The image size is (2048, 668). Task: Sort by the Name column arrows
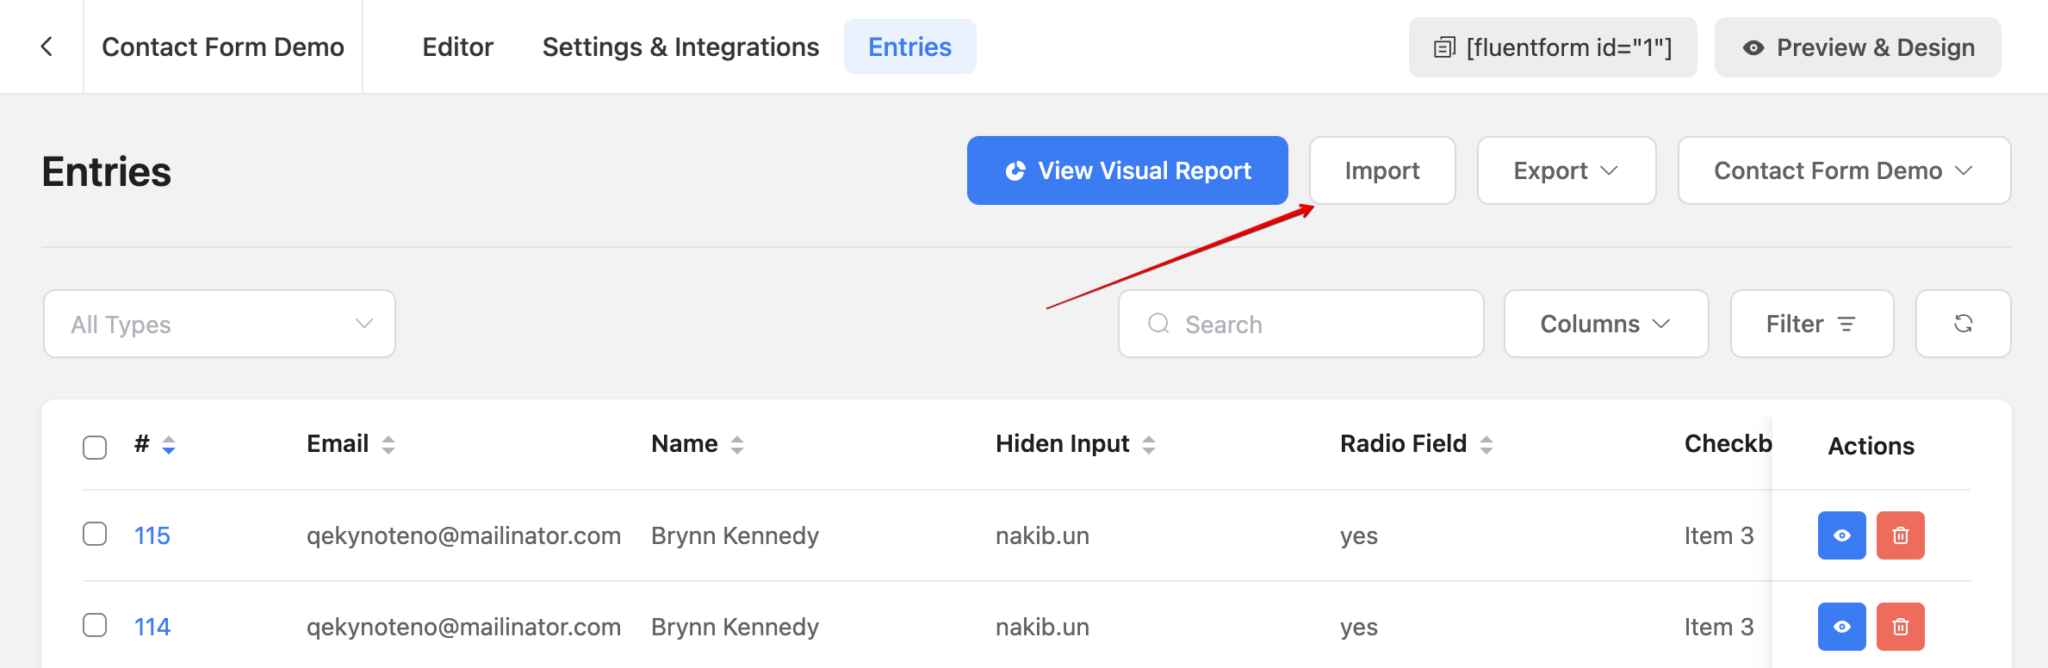coord(737,445)
